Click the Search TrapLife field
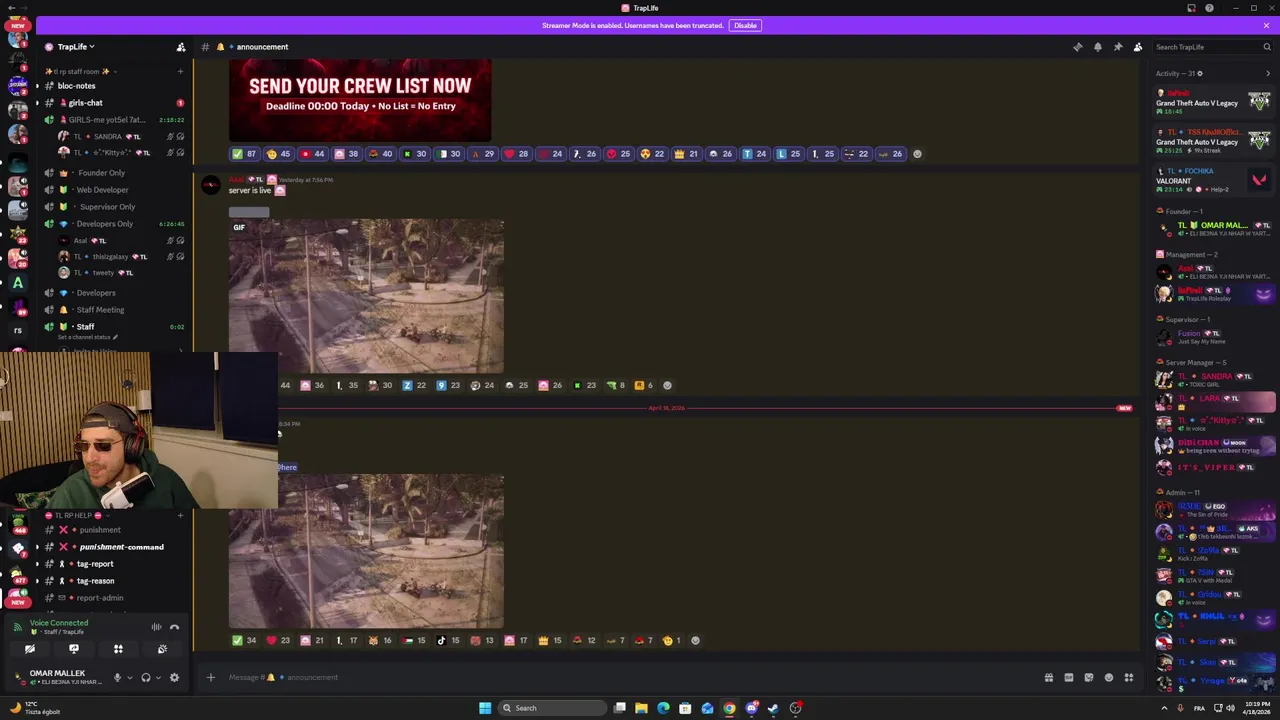 (1212, 47)
